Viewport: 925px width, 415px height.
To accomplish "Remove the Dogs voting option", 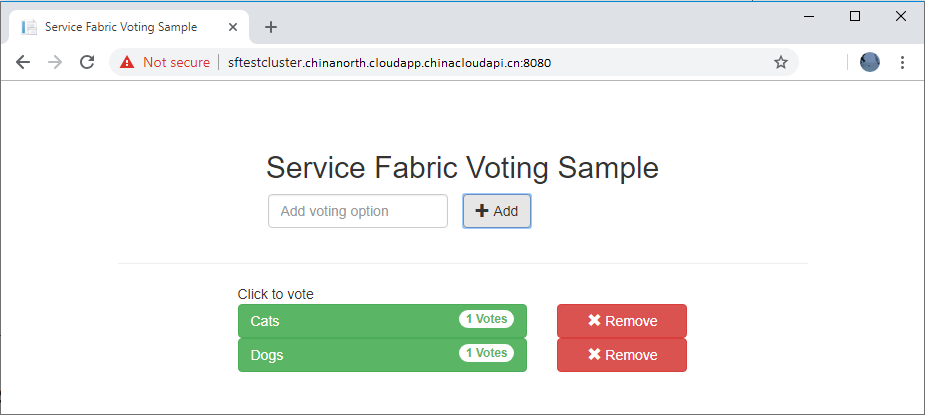I will (x=621, y=355).
